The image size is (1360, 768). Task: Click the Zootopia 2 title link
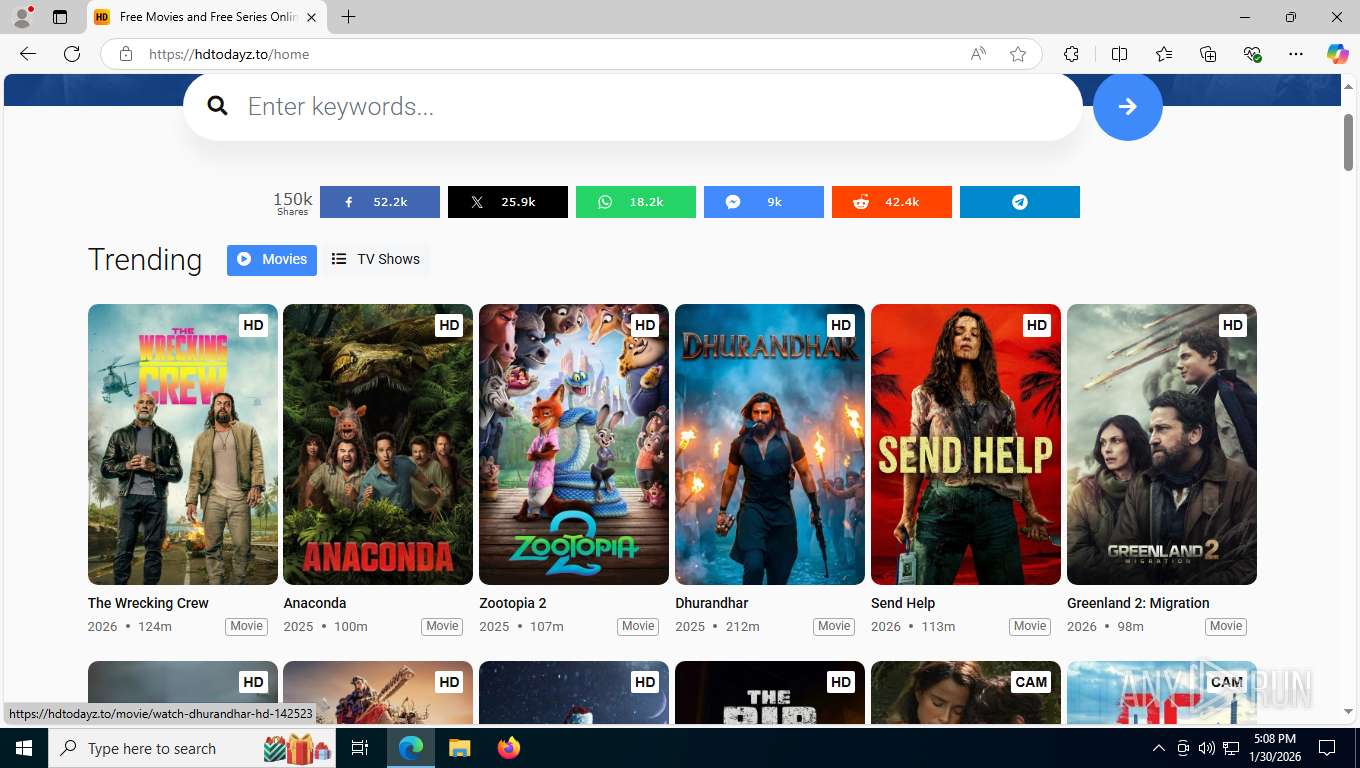click(x=513, y=603)
